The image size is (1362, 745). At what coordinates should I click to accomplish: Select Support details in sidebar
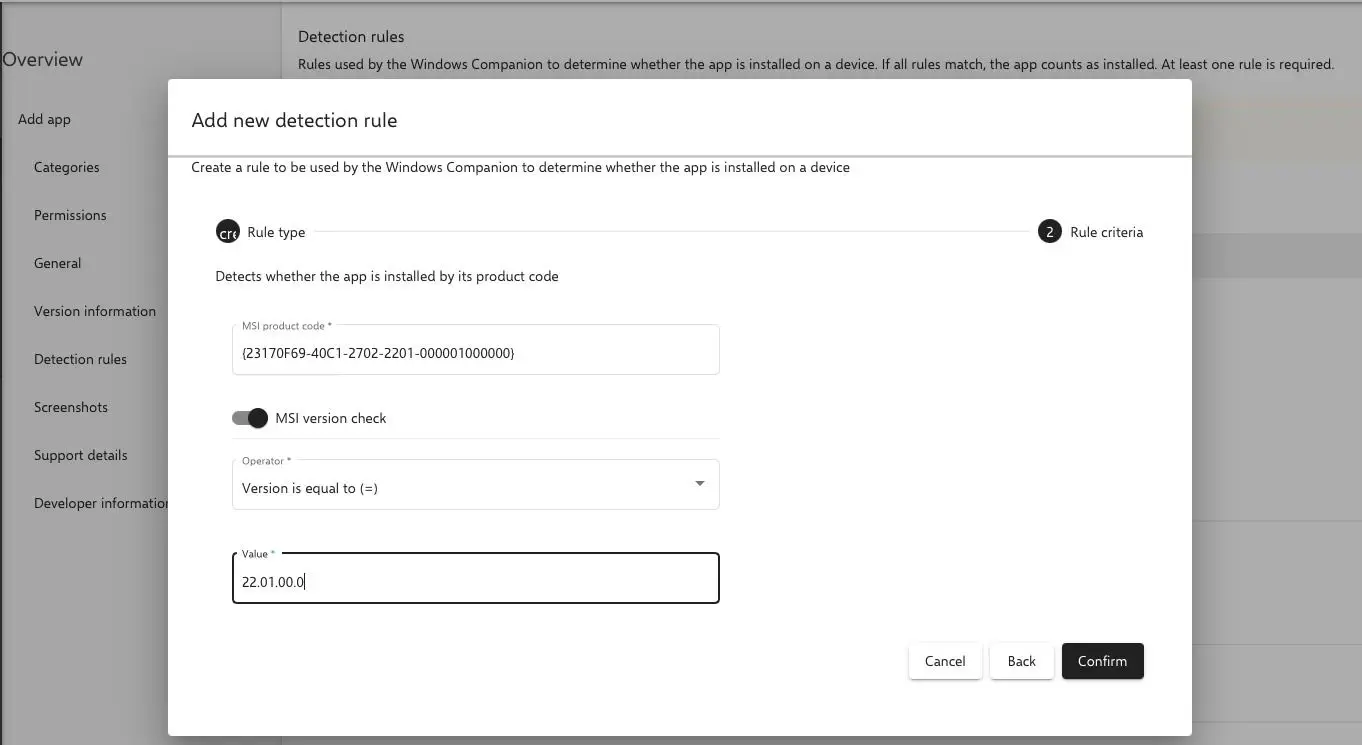click(81, 455)
